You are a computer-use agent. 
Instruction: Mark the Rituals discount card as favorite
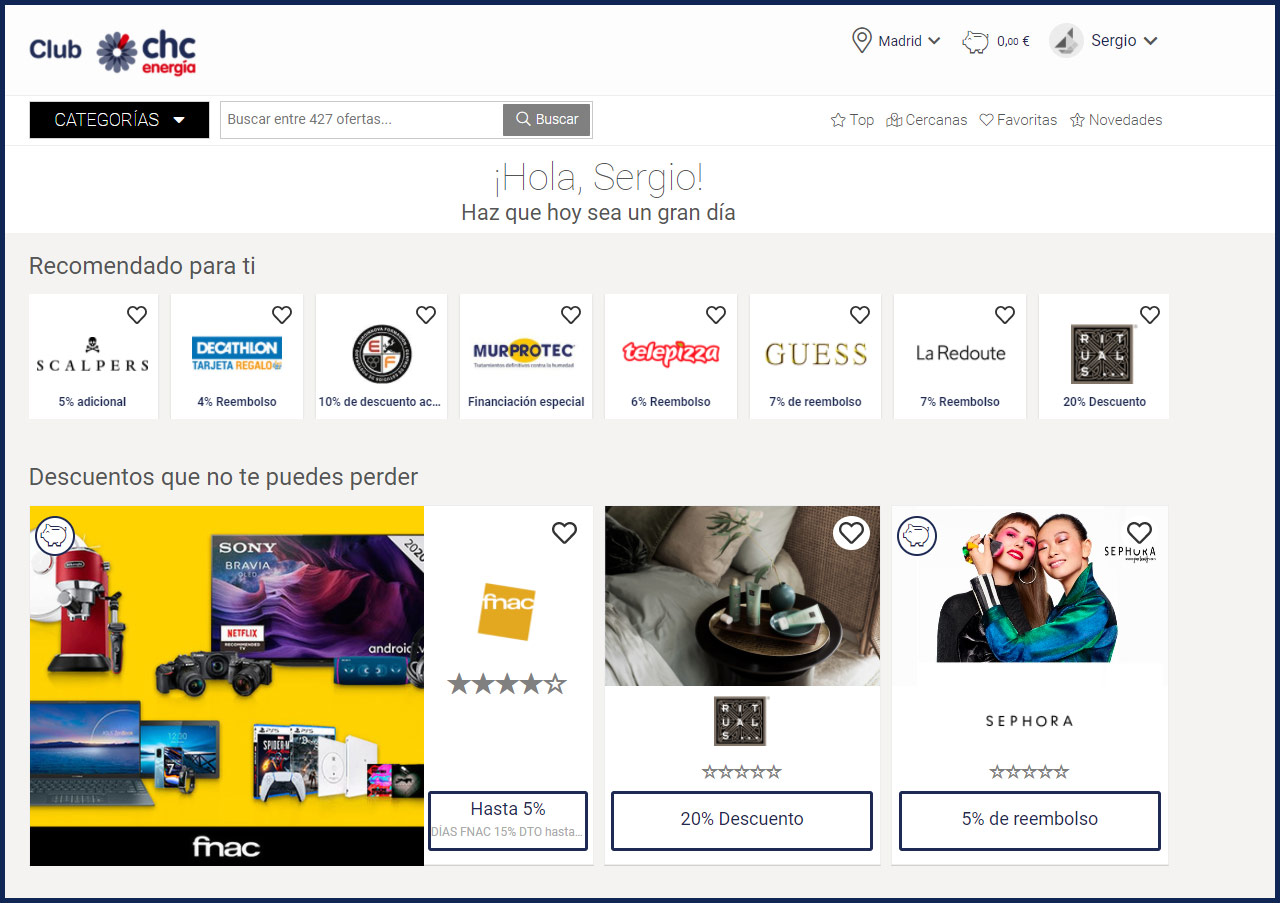851,533
